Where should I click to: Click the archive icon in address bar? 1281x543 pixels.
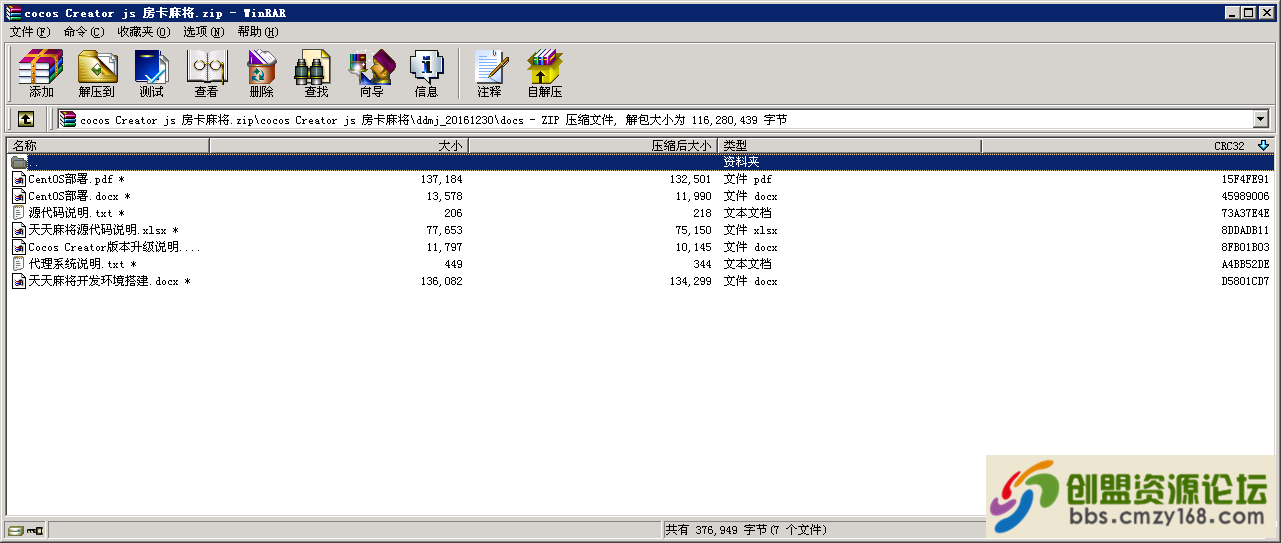(68, 120)
